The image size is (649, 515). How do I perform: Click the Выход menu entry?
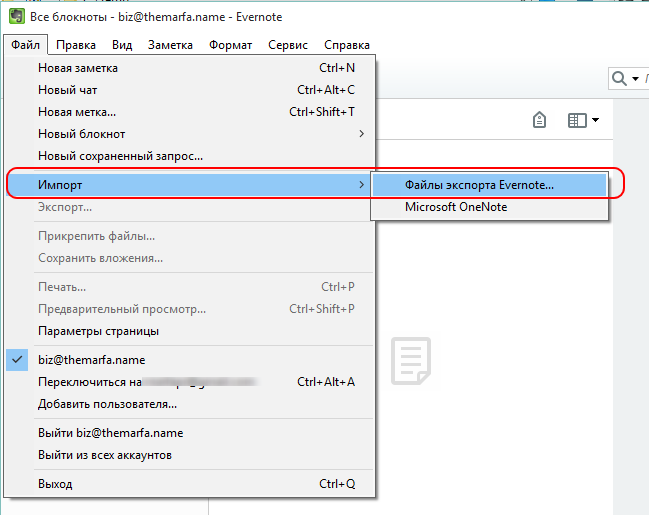tap(190, 484)
